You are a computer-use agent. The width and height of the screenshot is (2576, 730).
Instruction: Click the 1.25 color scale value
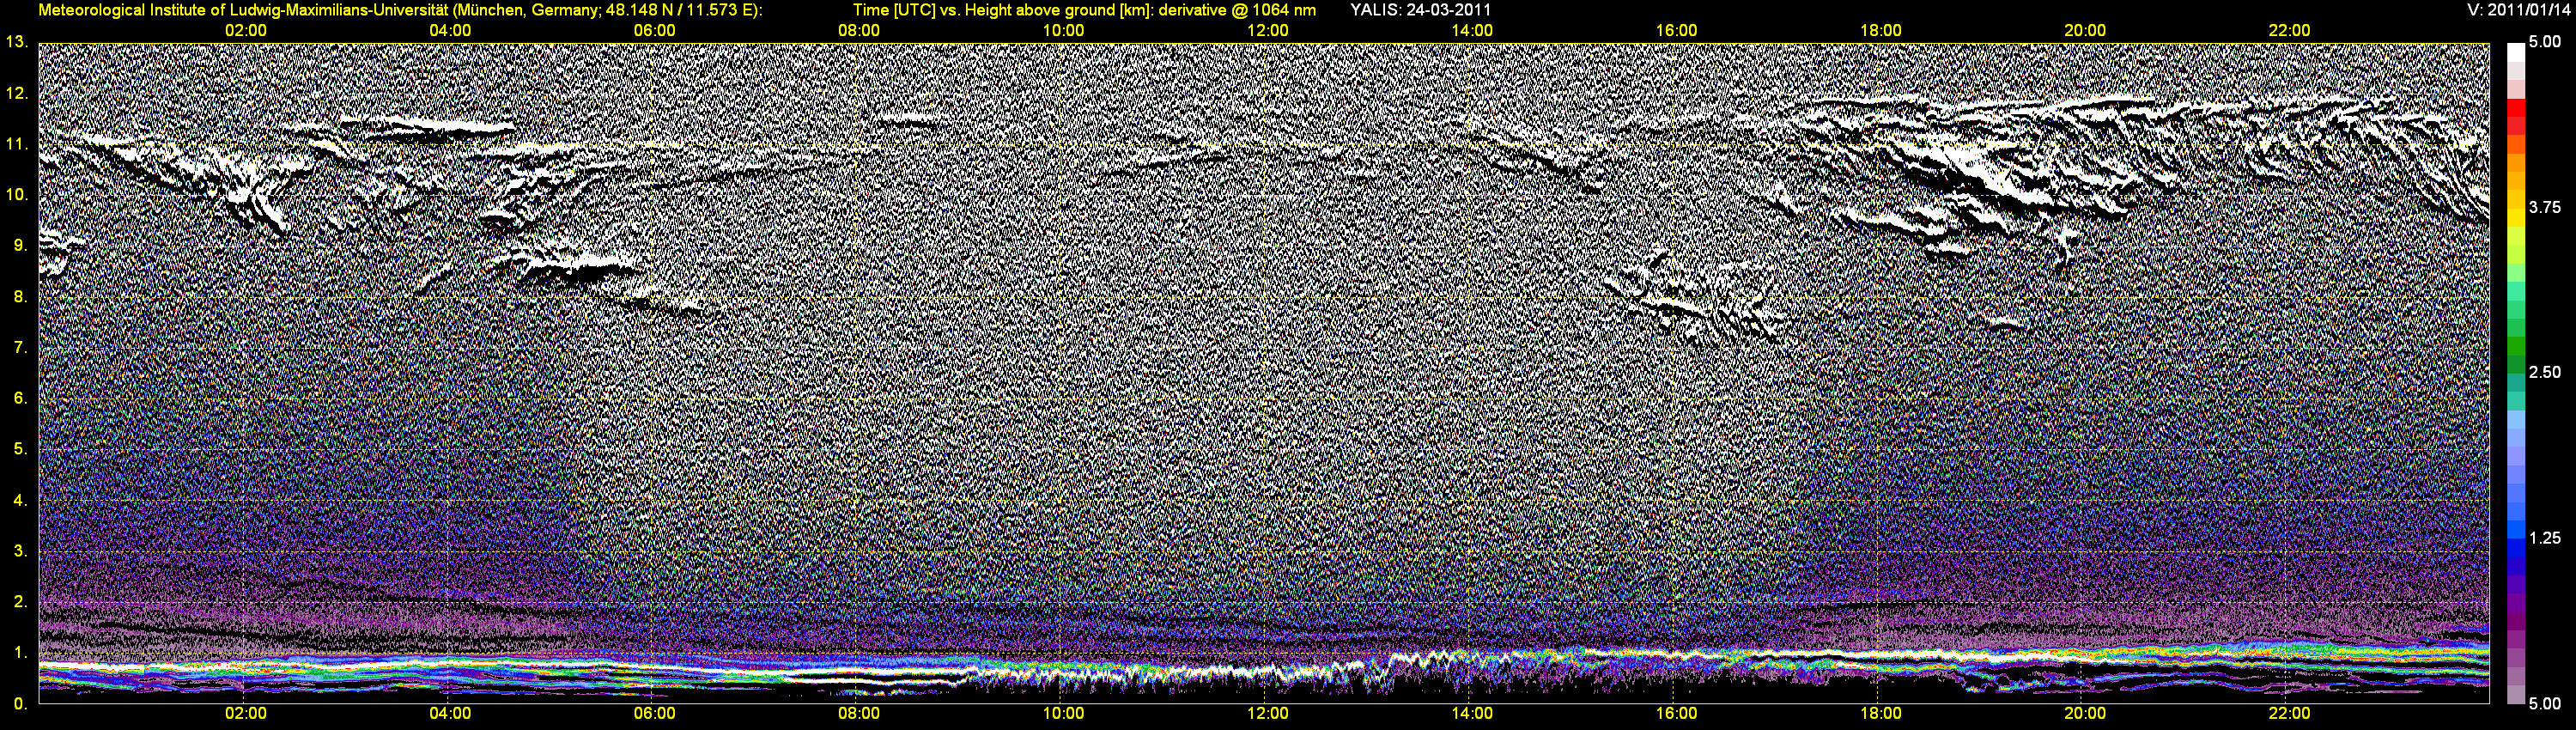pos(2544,538)
